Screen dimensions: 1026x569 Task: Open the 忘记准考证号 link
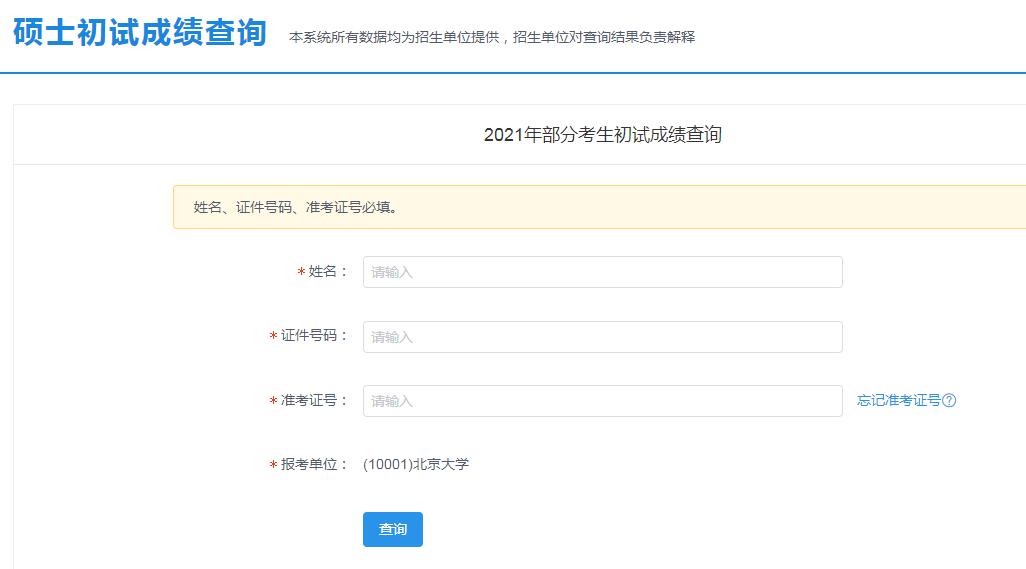[x=898, y=401]
